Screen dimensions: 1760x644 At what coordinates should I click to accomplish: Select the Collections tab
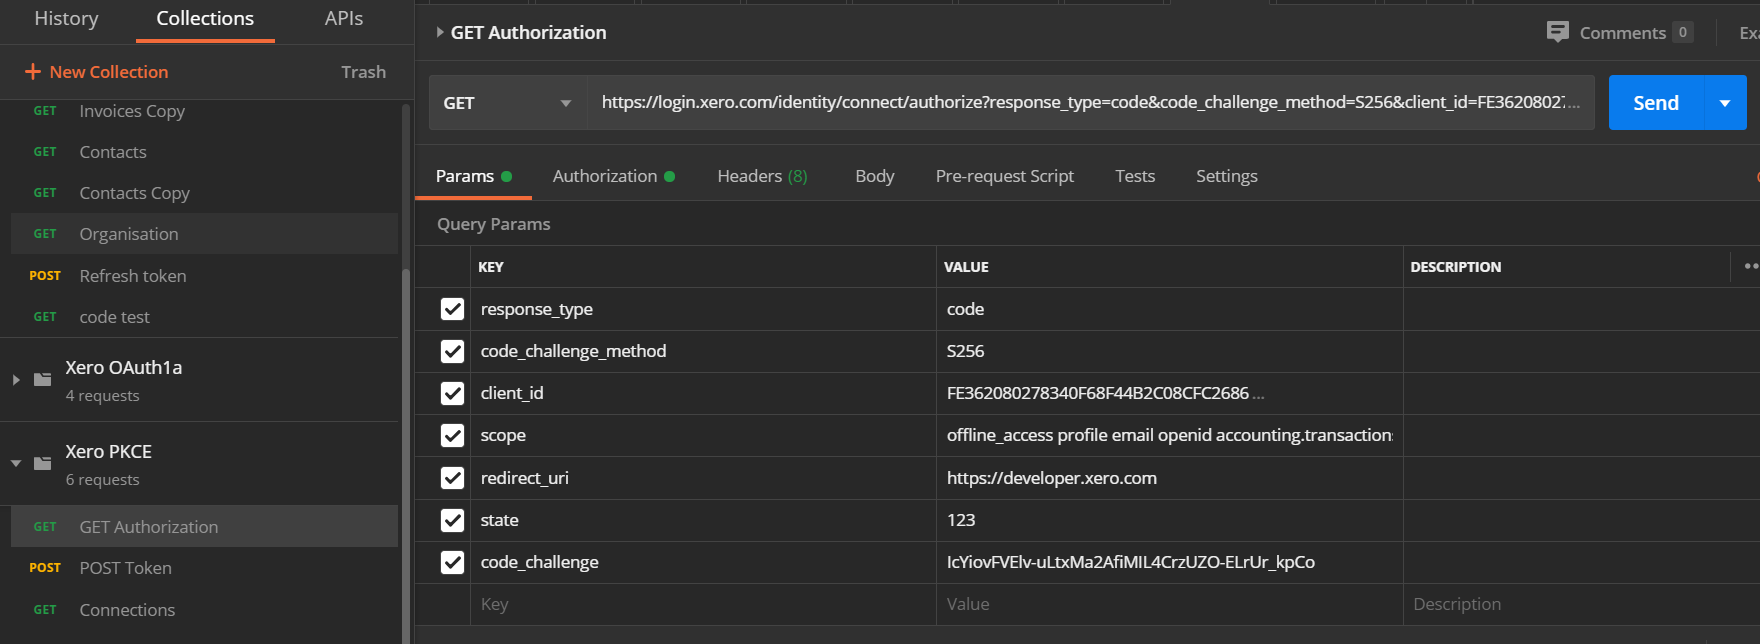coord(205,18)
